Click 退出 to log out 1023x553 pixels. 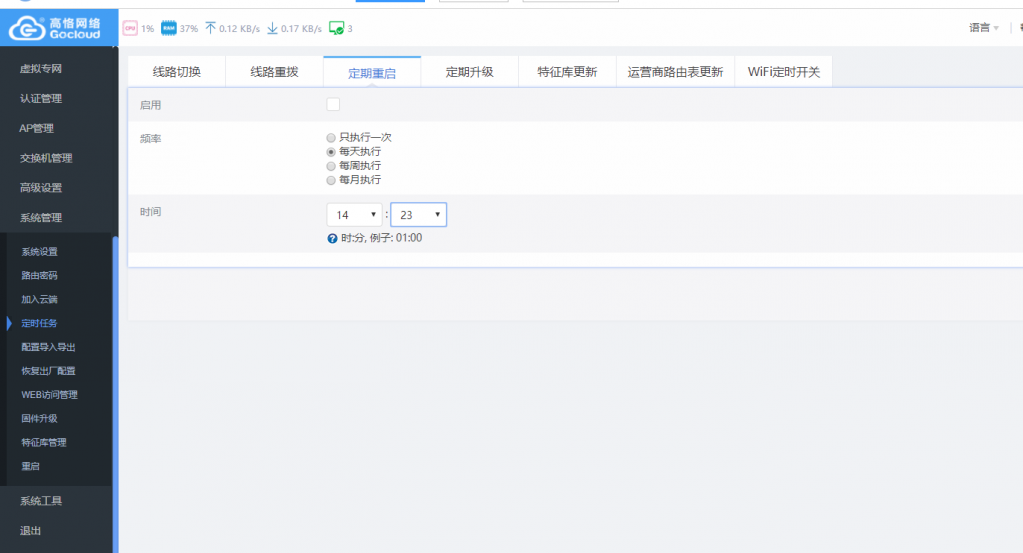click(x=30, y=531)
